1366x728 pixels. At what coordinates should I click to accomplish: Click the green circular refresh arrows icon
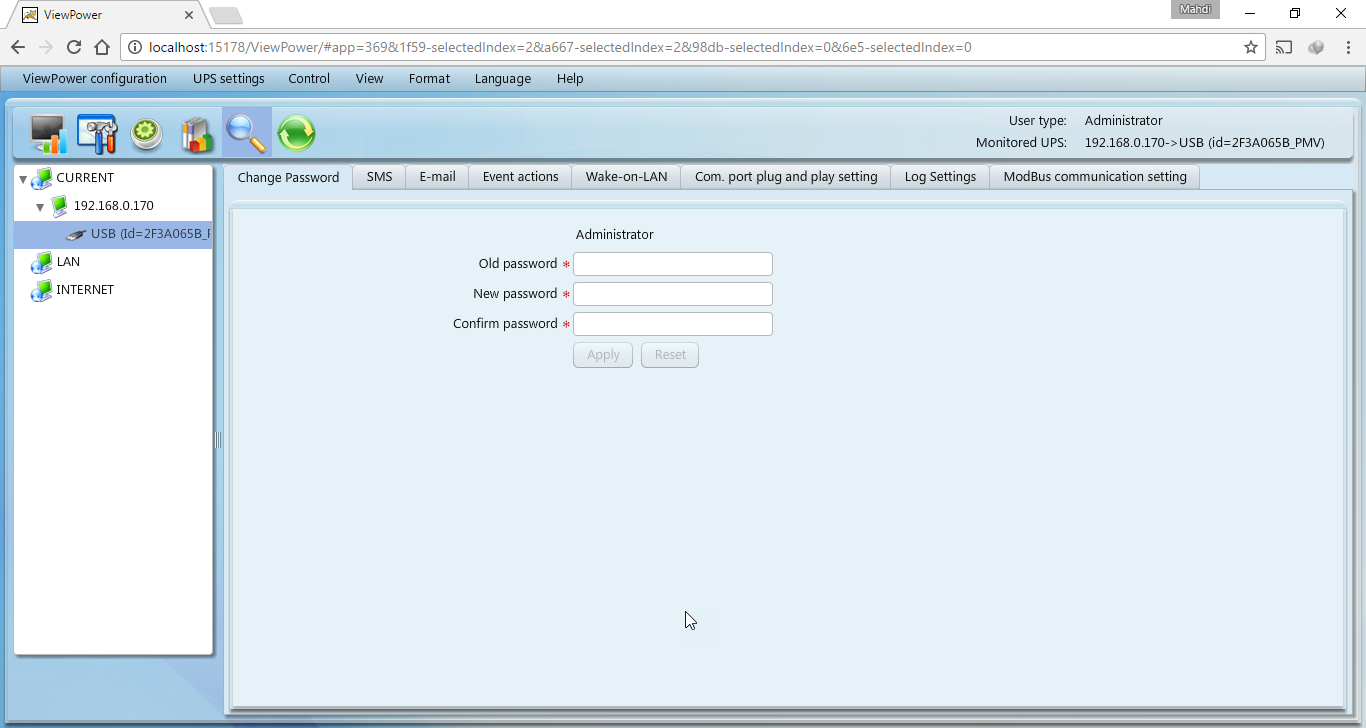pos(296,133)
